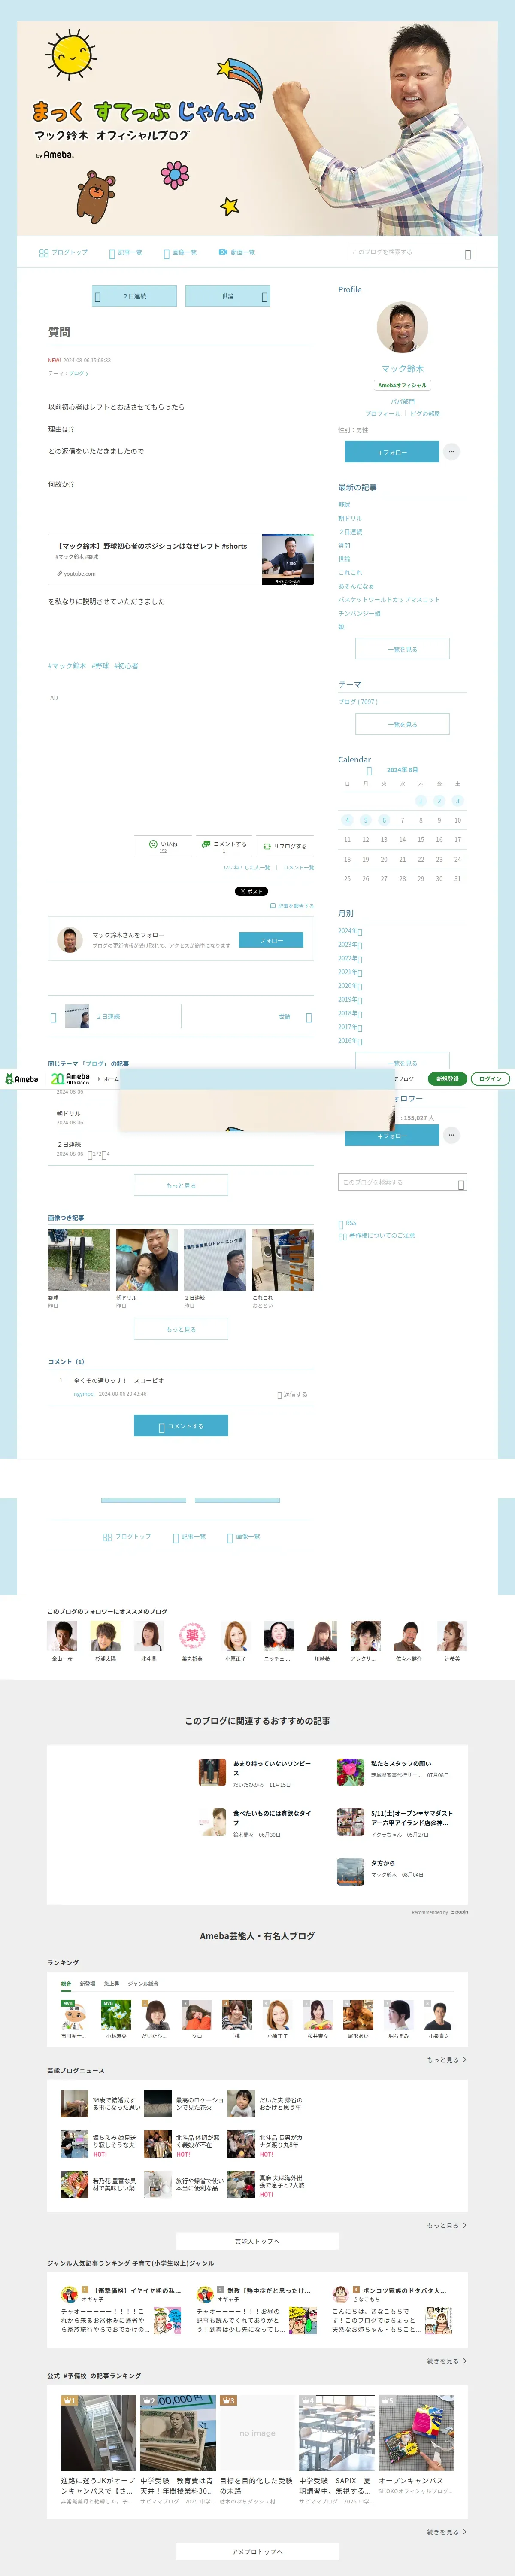Click 一覧を見る under テーマ
Screen dimensions: 515x2576
tap(402, 724)
